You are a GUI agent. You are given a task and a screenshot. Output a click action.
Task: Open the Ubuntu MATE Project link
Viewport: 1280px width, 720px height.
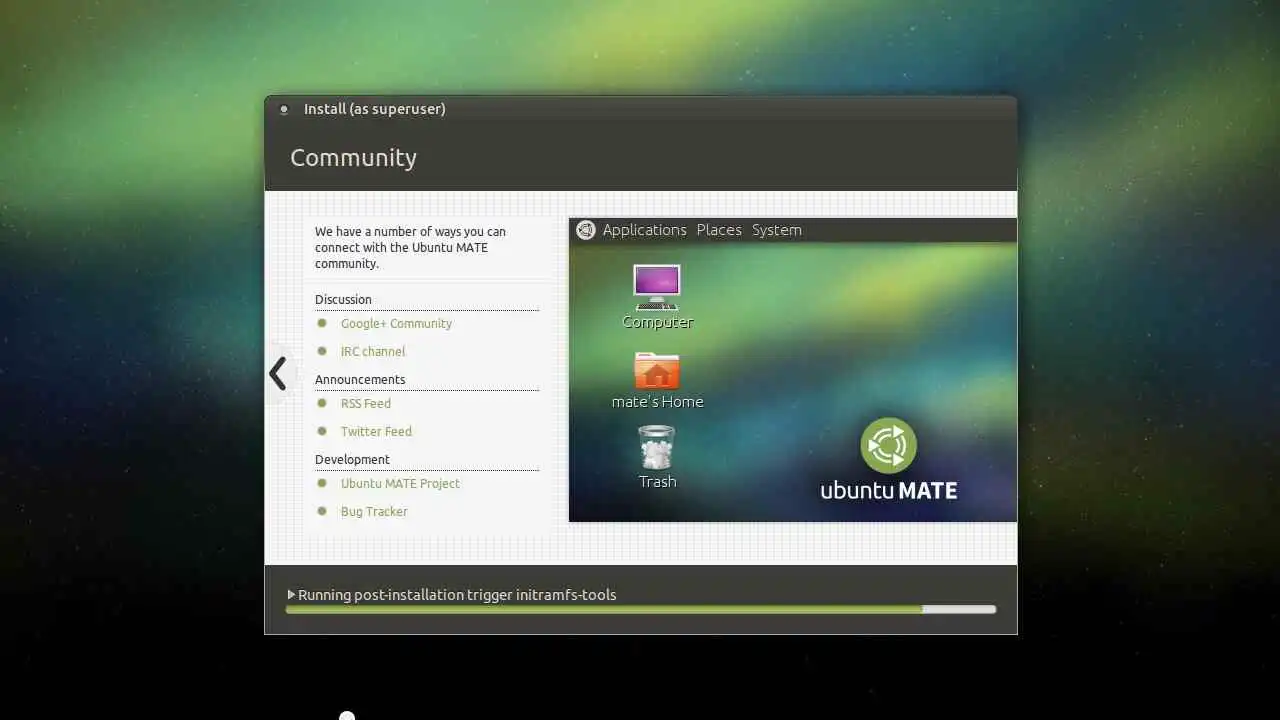(400, 484)
